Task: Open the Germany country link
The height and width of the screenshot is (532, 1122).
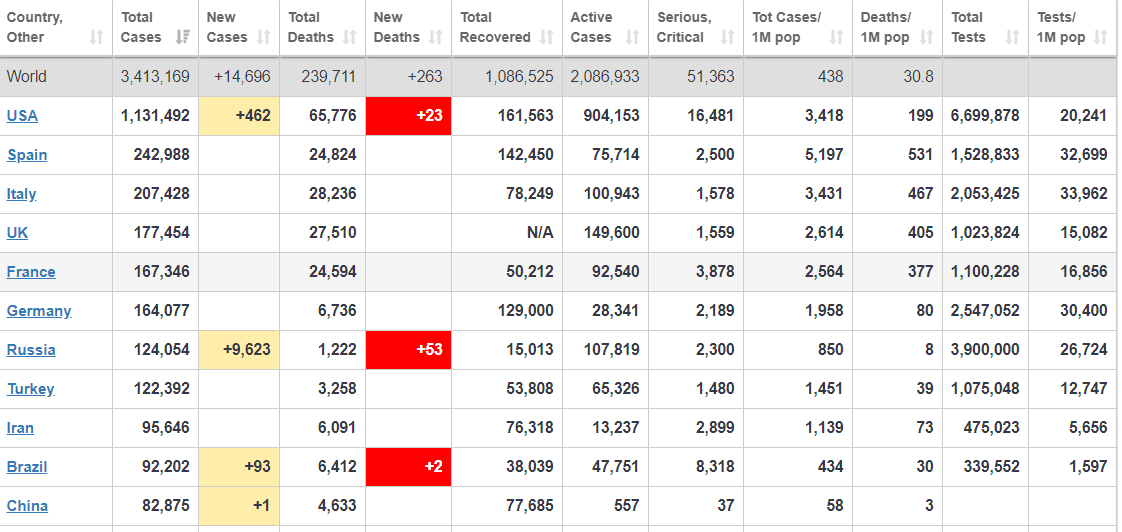Action: coord(39,311)
